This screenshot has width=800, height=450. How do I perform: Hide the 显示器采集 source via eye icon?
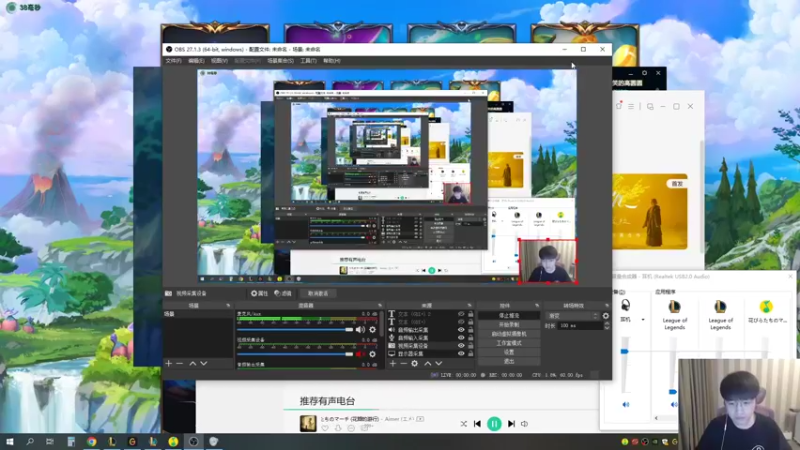click(461, 354)
